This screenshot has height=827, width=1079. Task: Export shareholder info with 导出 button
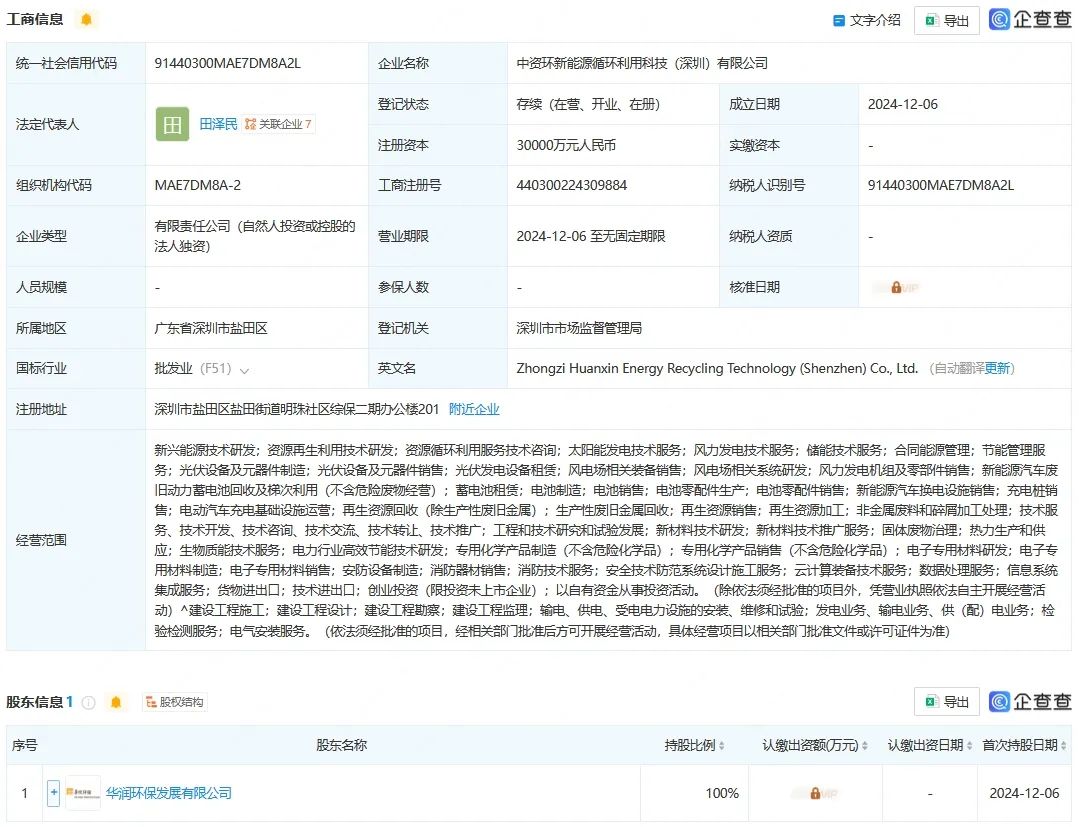946,701
